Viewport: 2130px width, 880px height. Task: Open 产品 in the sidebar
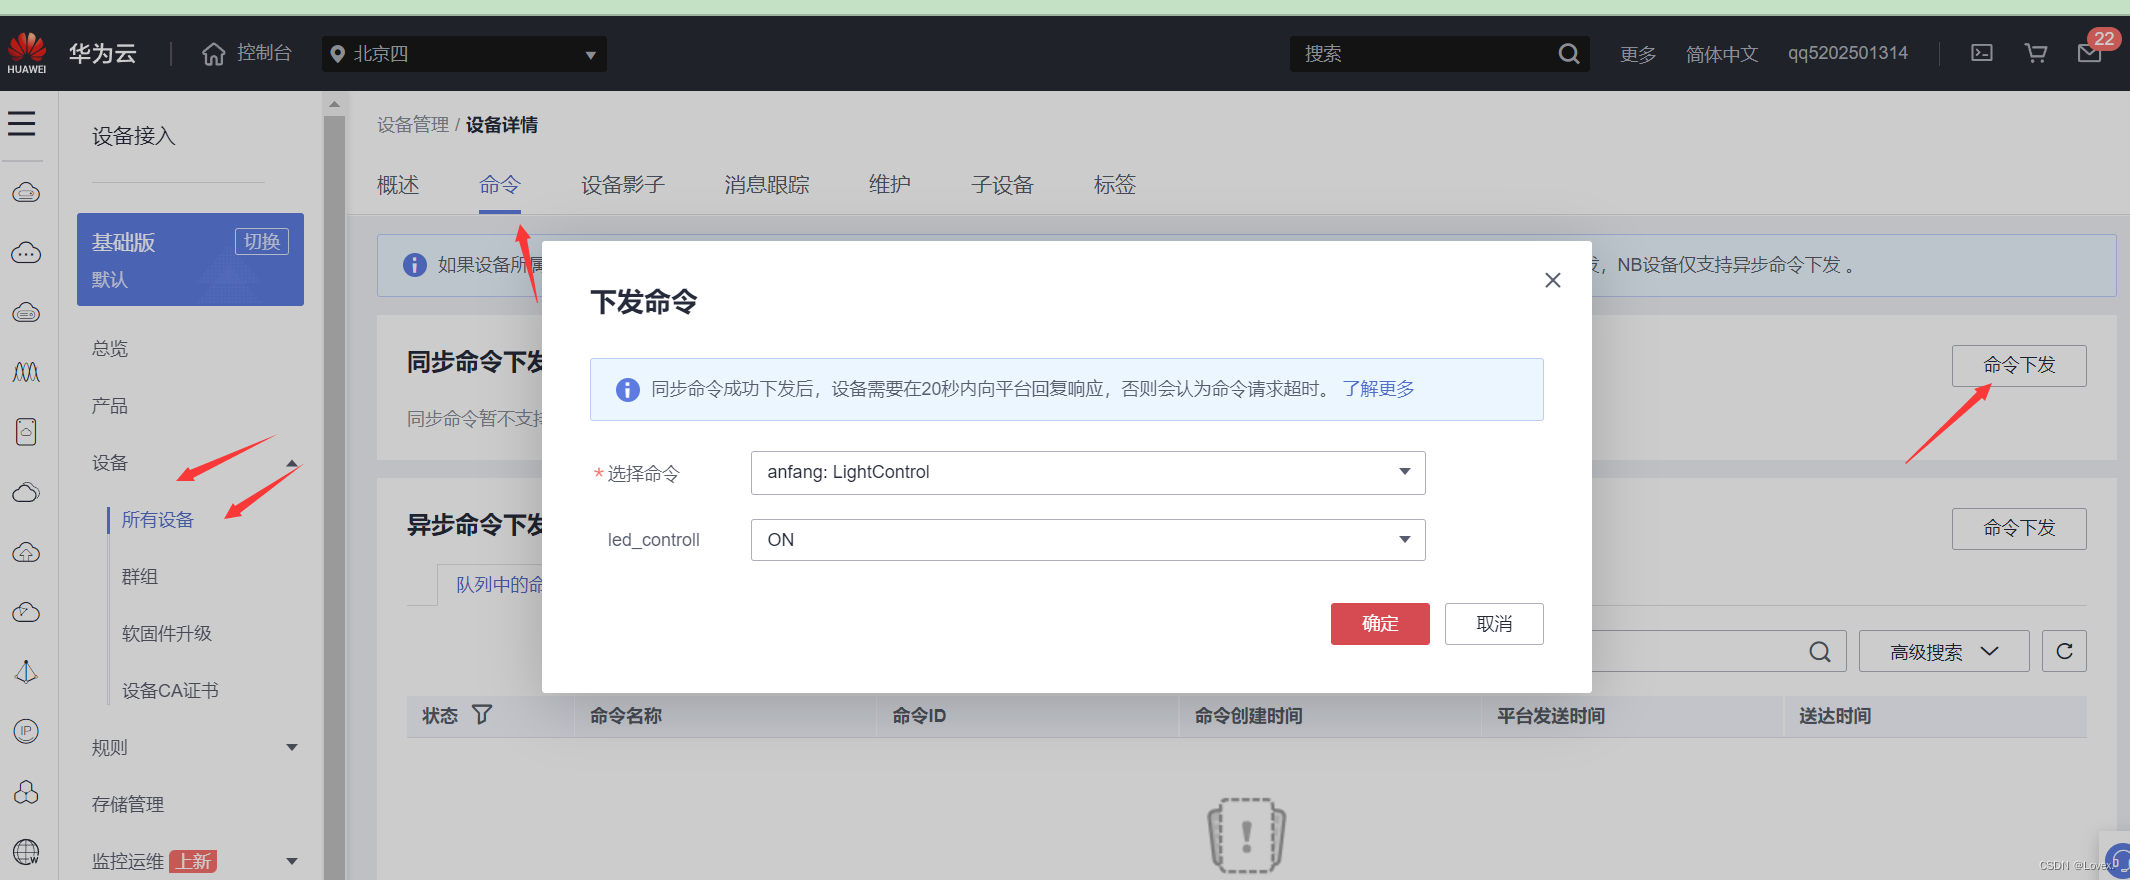click(x=110, y=405)
